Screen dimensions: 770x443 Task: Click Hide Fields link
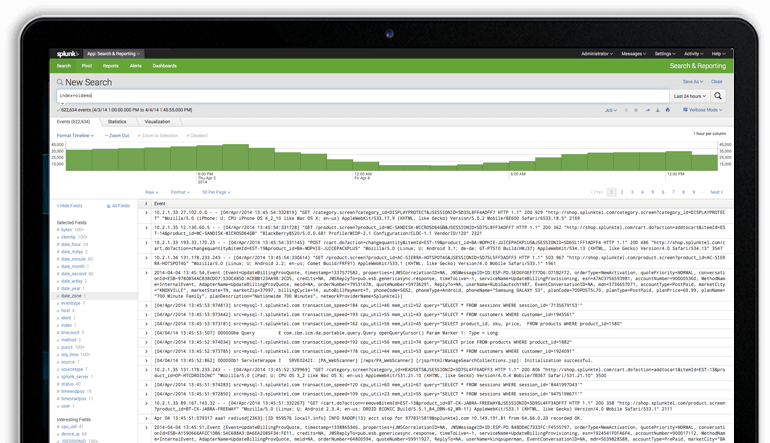click(x=70, y=206)
